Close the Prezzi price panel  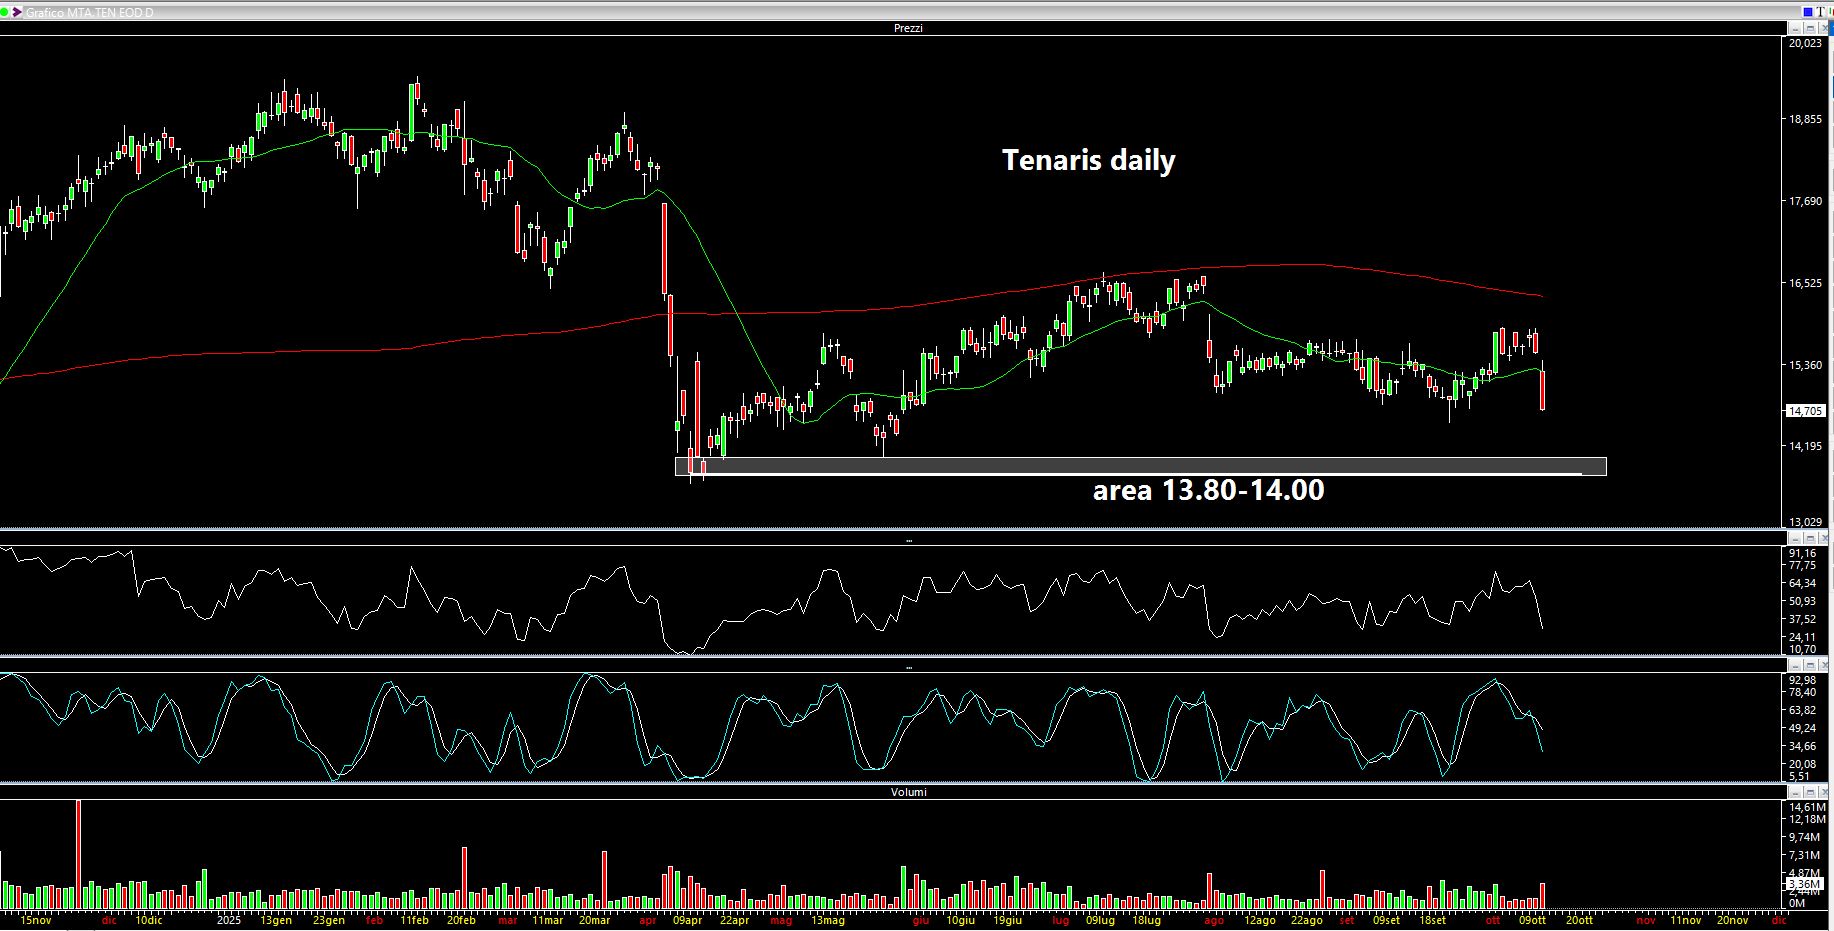(x=1825, y=28)
